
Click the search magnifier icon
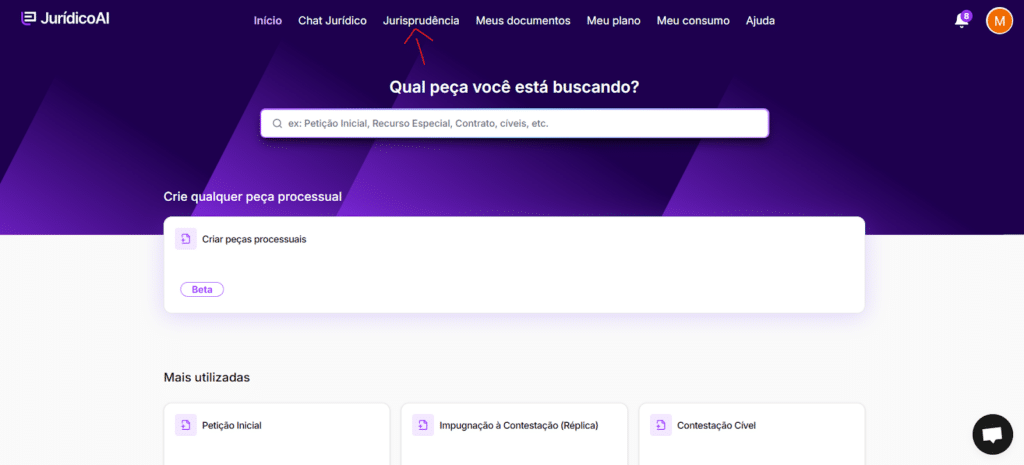277,124
